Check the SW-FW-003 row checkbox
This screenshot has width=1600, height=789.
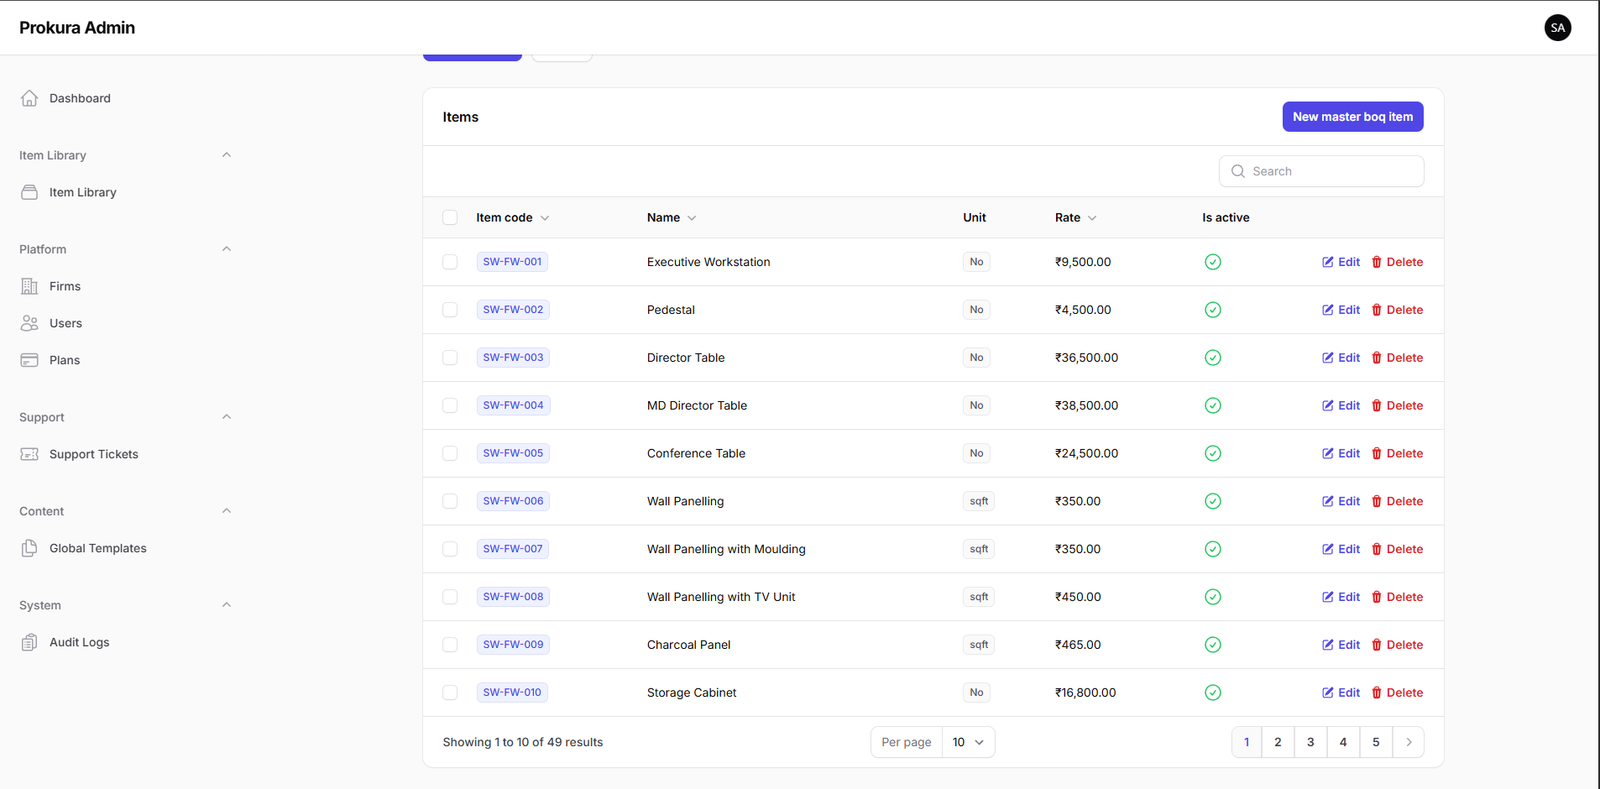[x=450, y=358]
